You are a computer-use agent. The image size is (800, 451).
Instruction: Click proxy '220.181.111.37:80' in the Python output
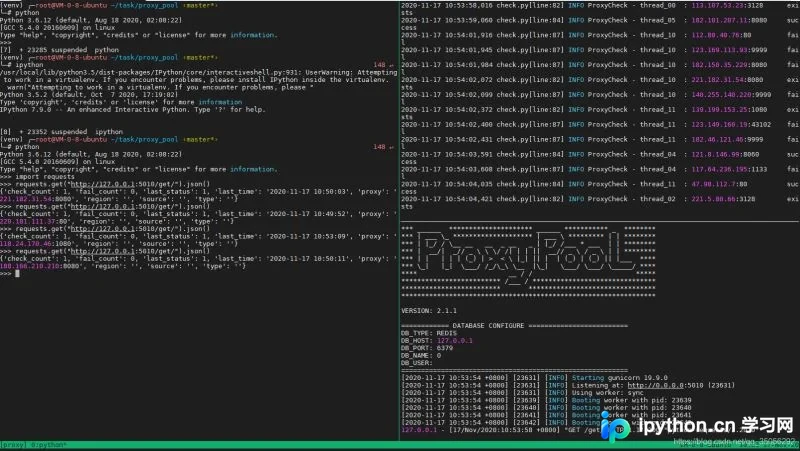click(34, 221)
